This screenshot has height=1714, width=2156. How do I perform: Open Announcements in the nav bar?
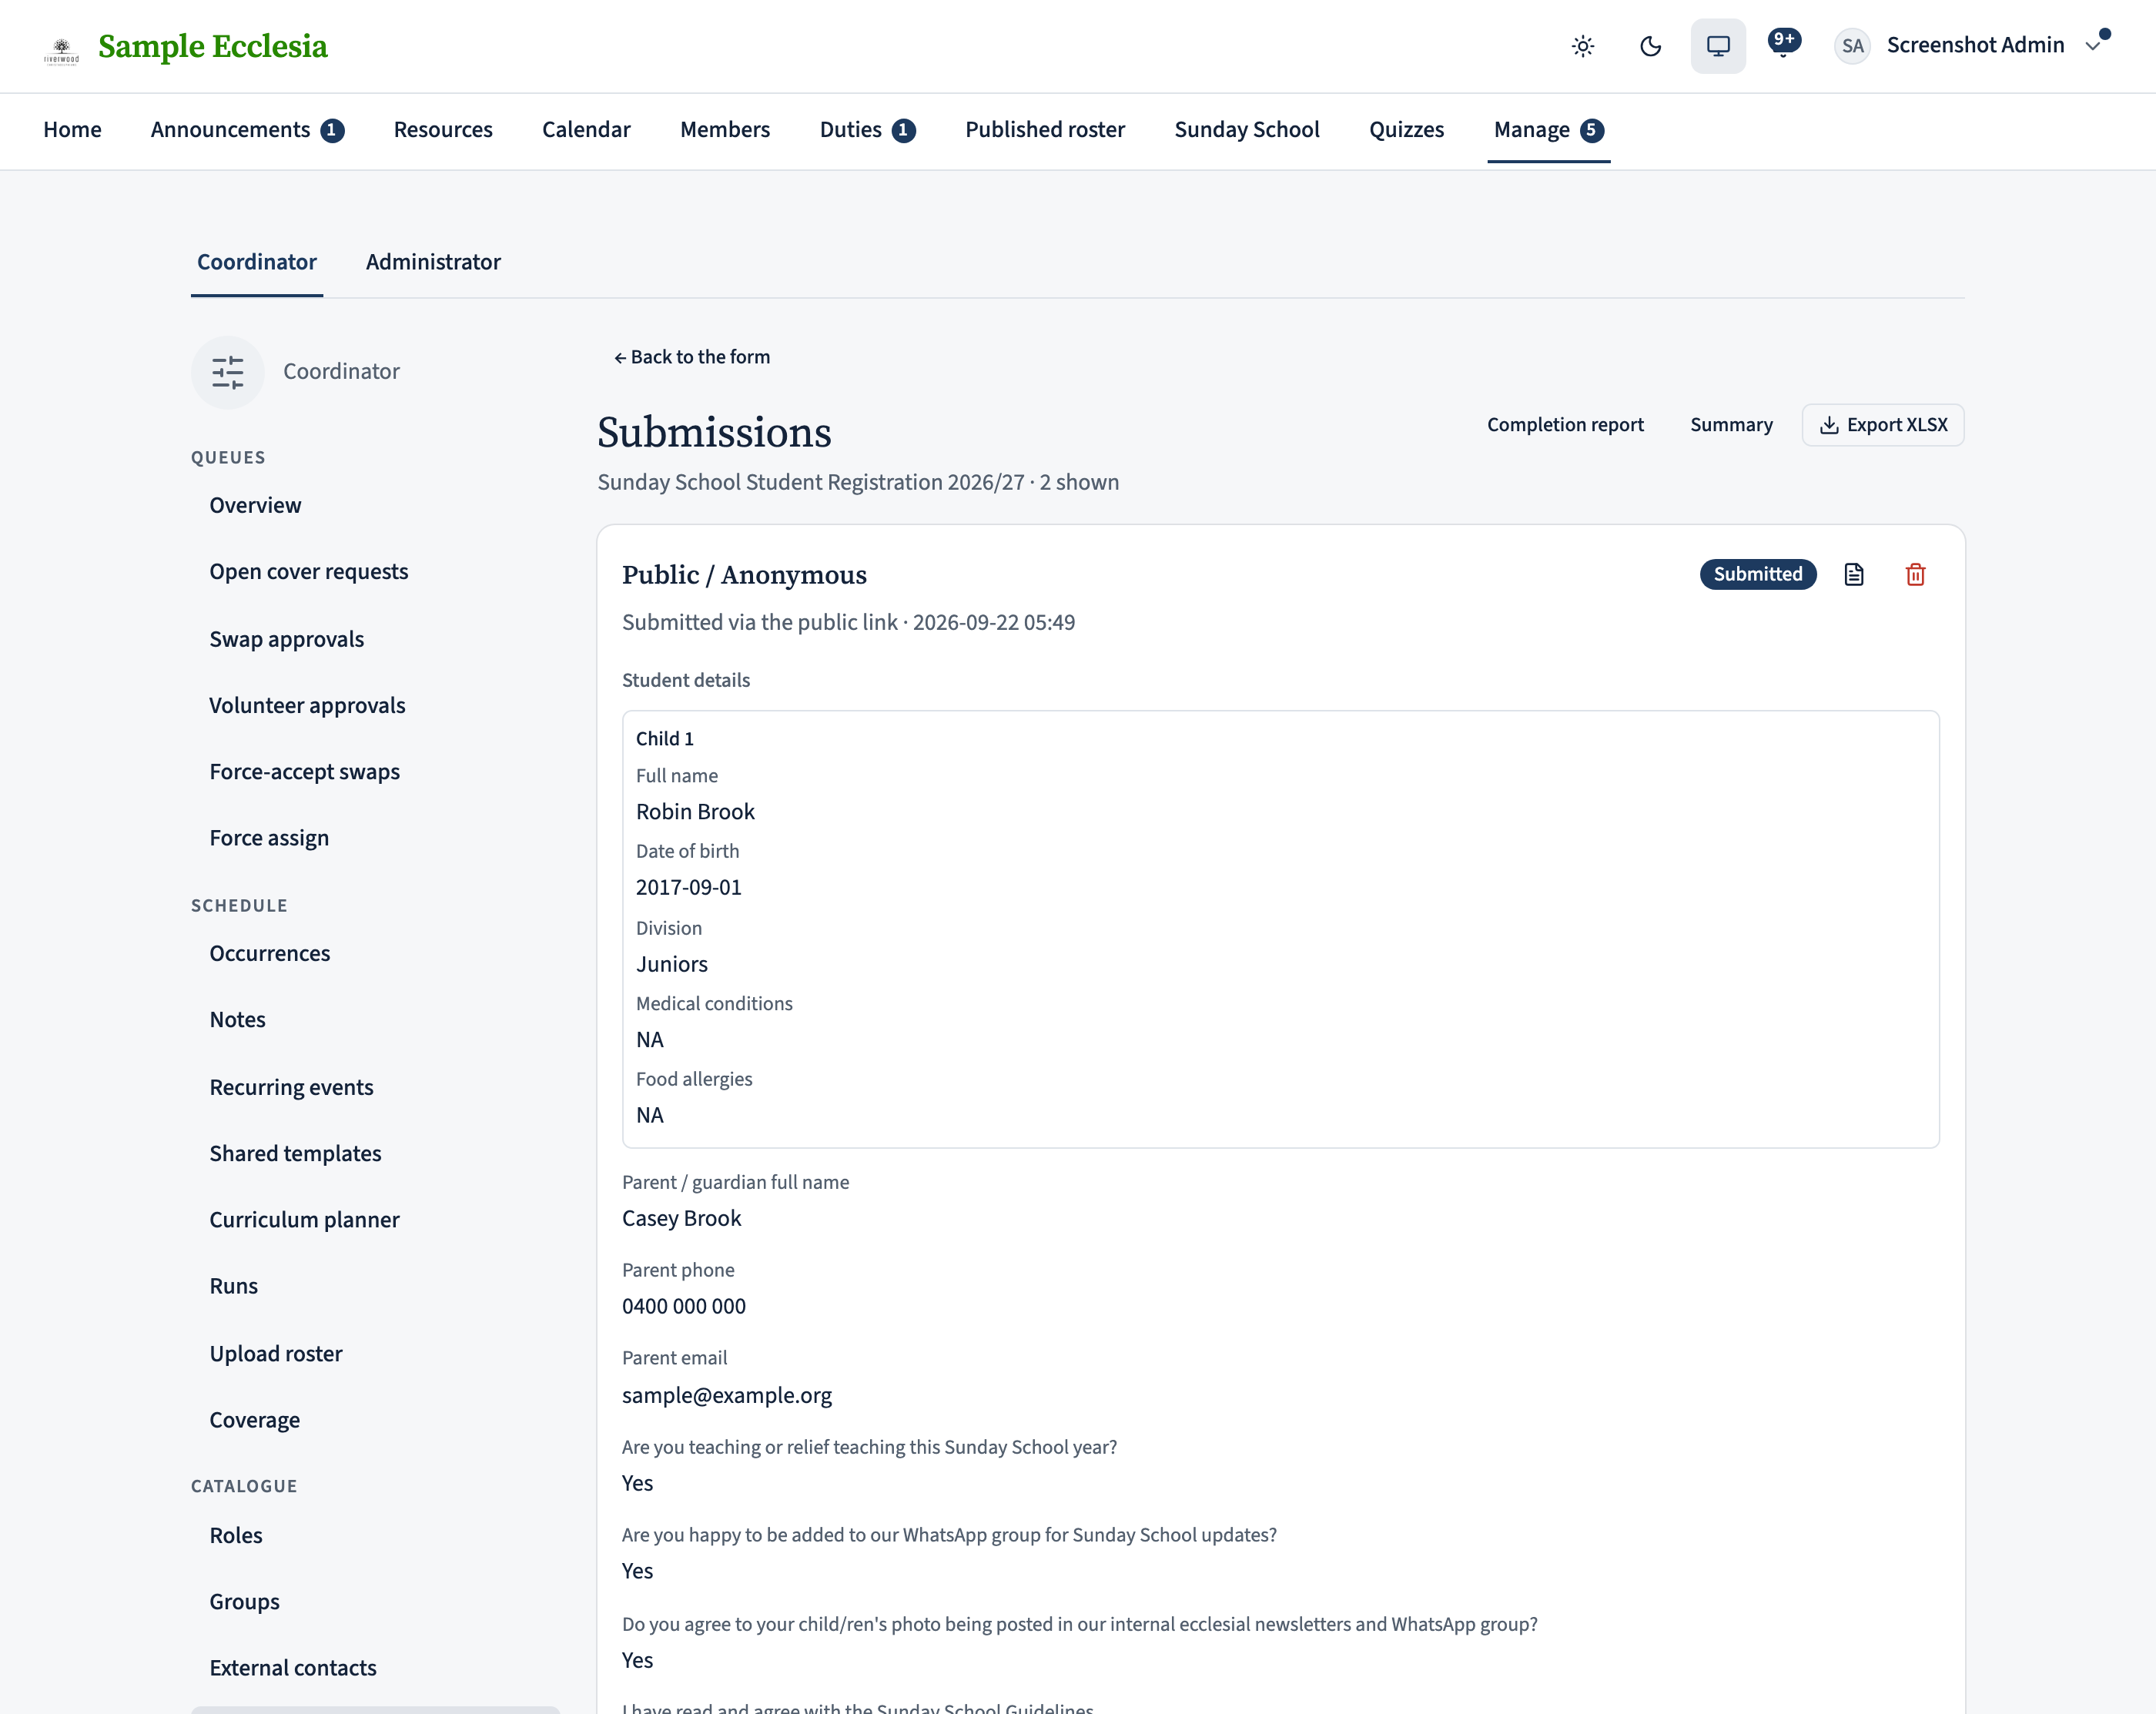247,130
